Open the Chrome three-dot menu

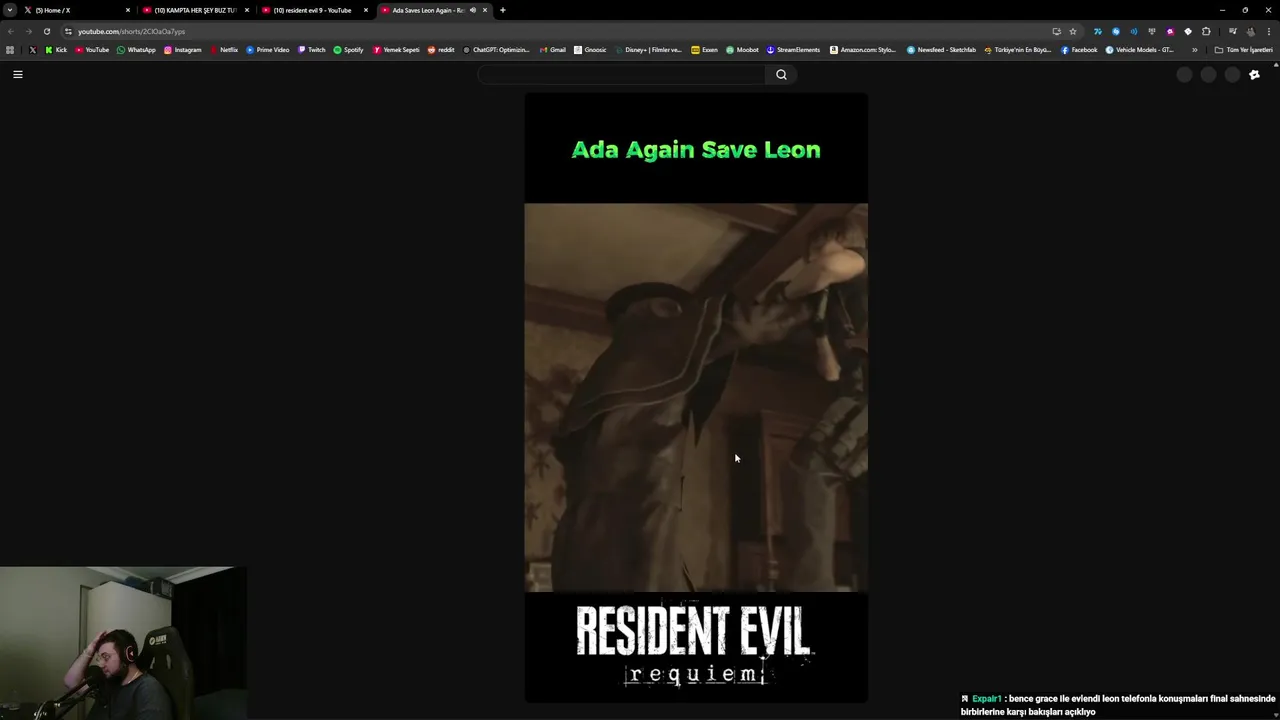point(1268,31)
